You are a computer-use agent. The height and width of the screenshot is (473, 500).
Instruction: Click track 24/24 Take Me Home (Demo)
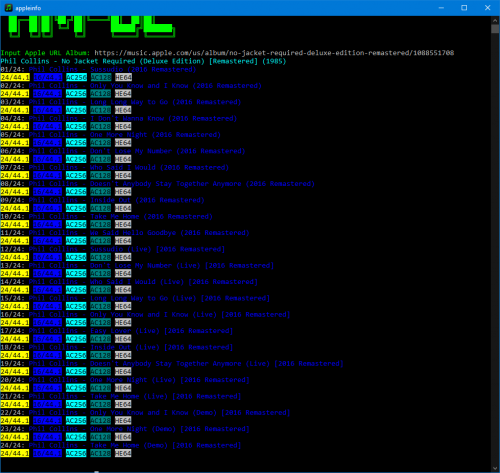(x=121, y=445)
